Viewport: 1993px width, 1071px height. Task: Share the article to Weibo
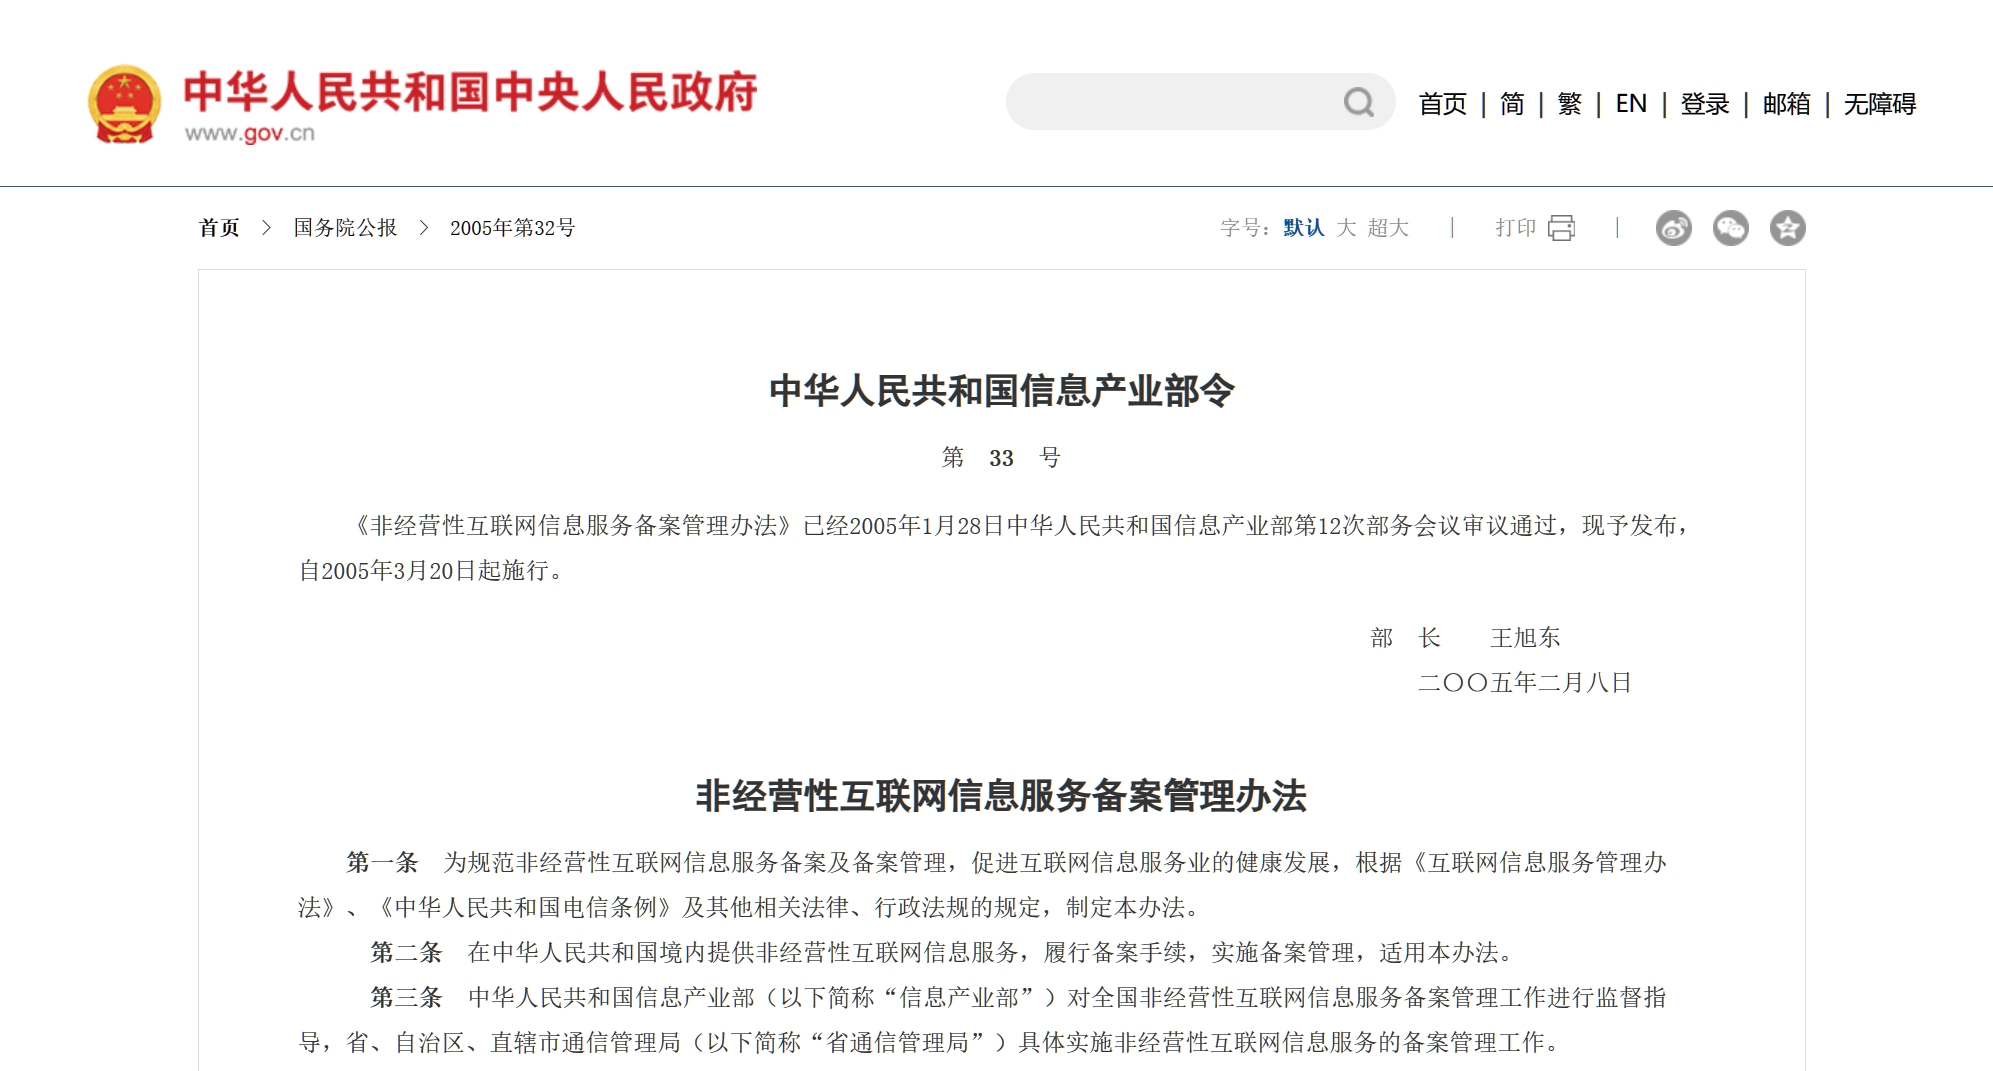coord(1672,228)
